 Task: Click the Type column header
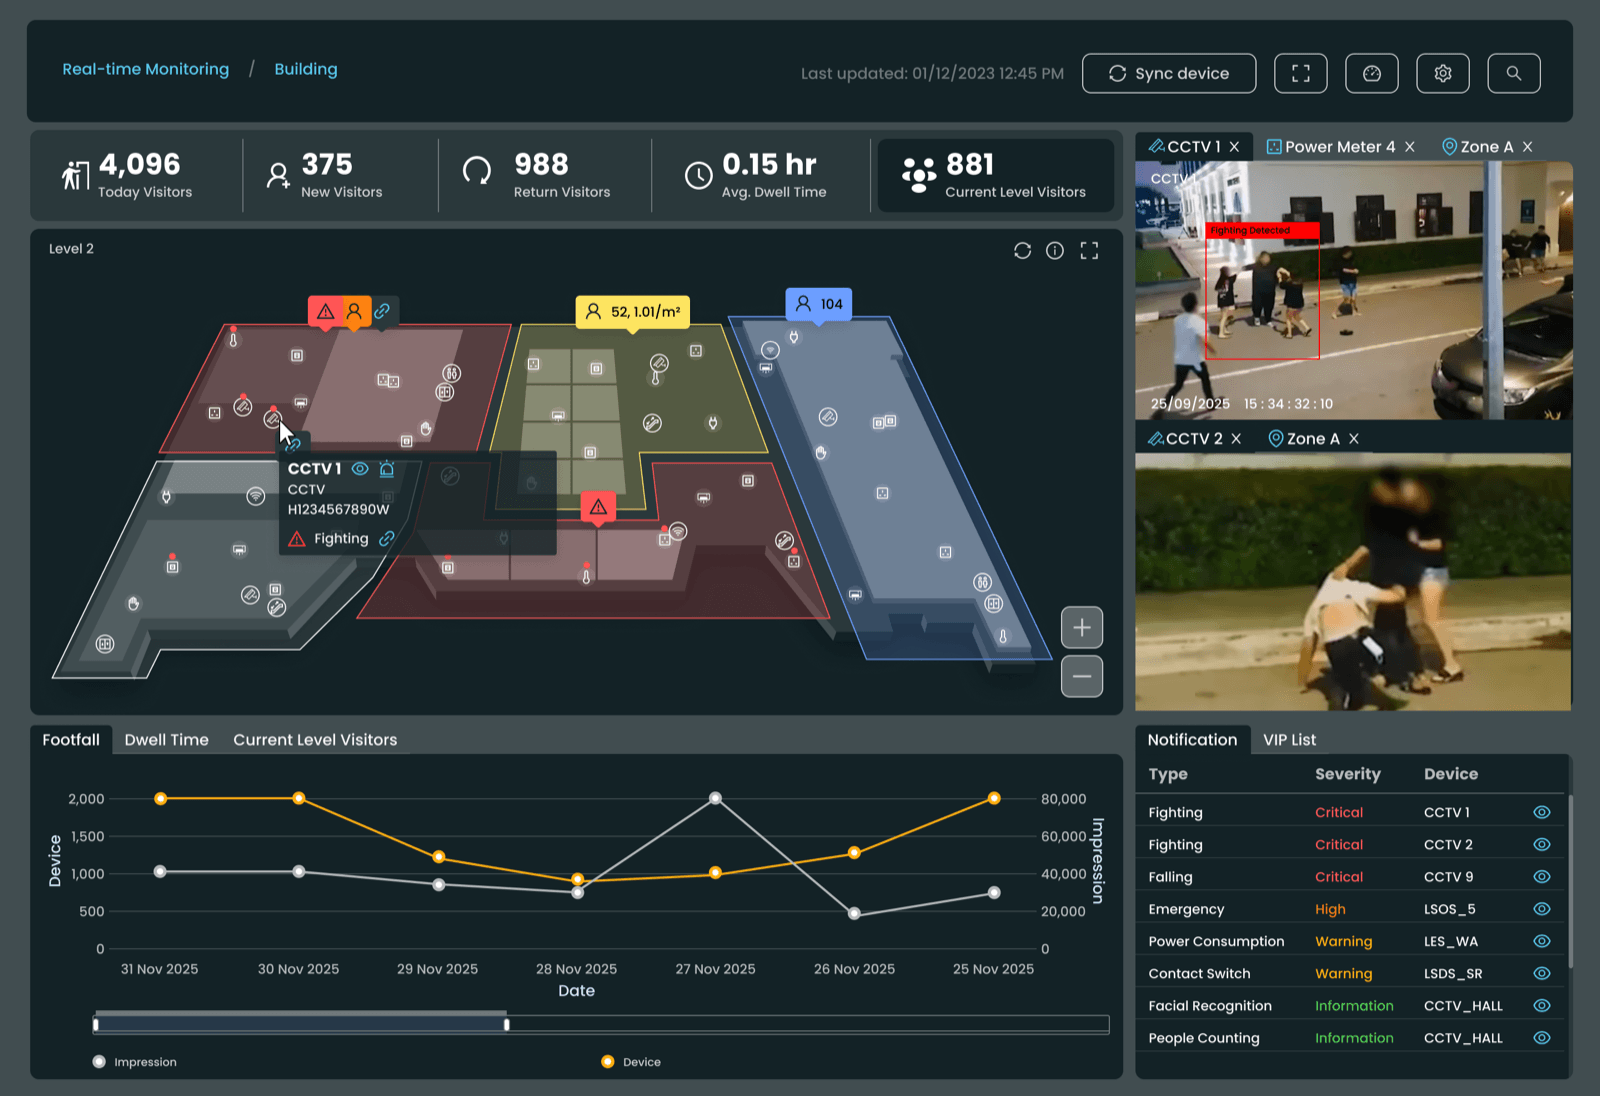pyautogui.click(x=1168, y=774)
